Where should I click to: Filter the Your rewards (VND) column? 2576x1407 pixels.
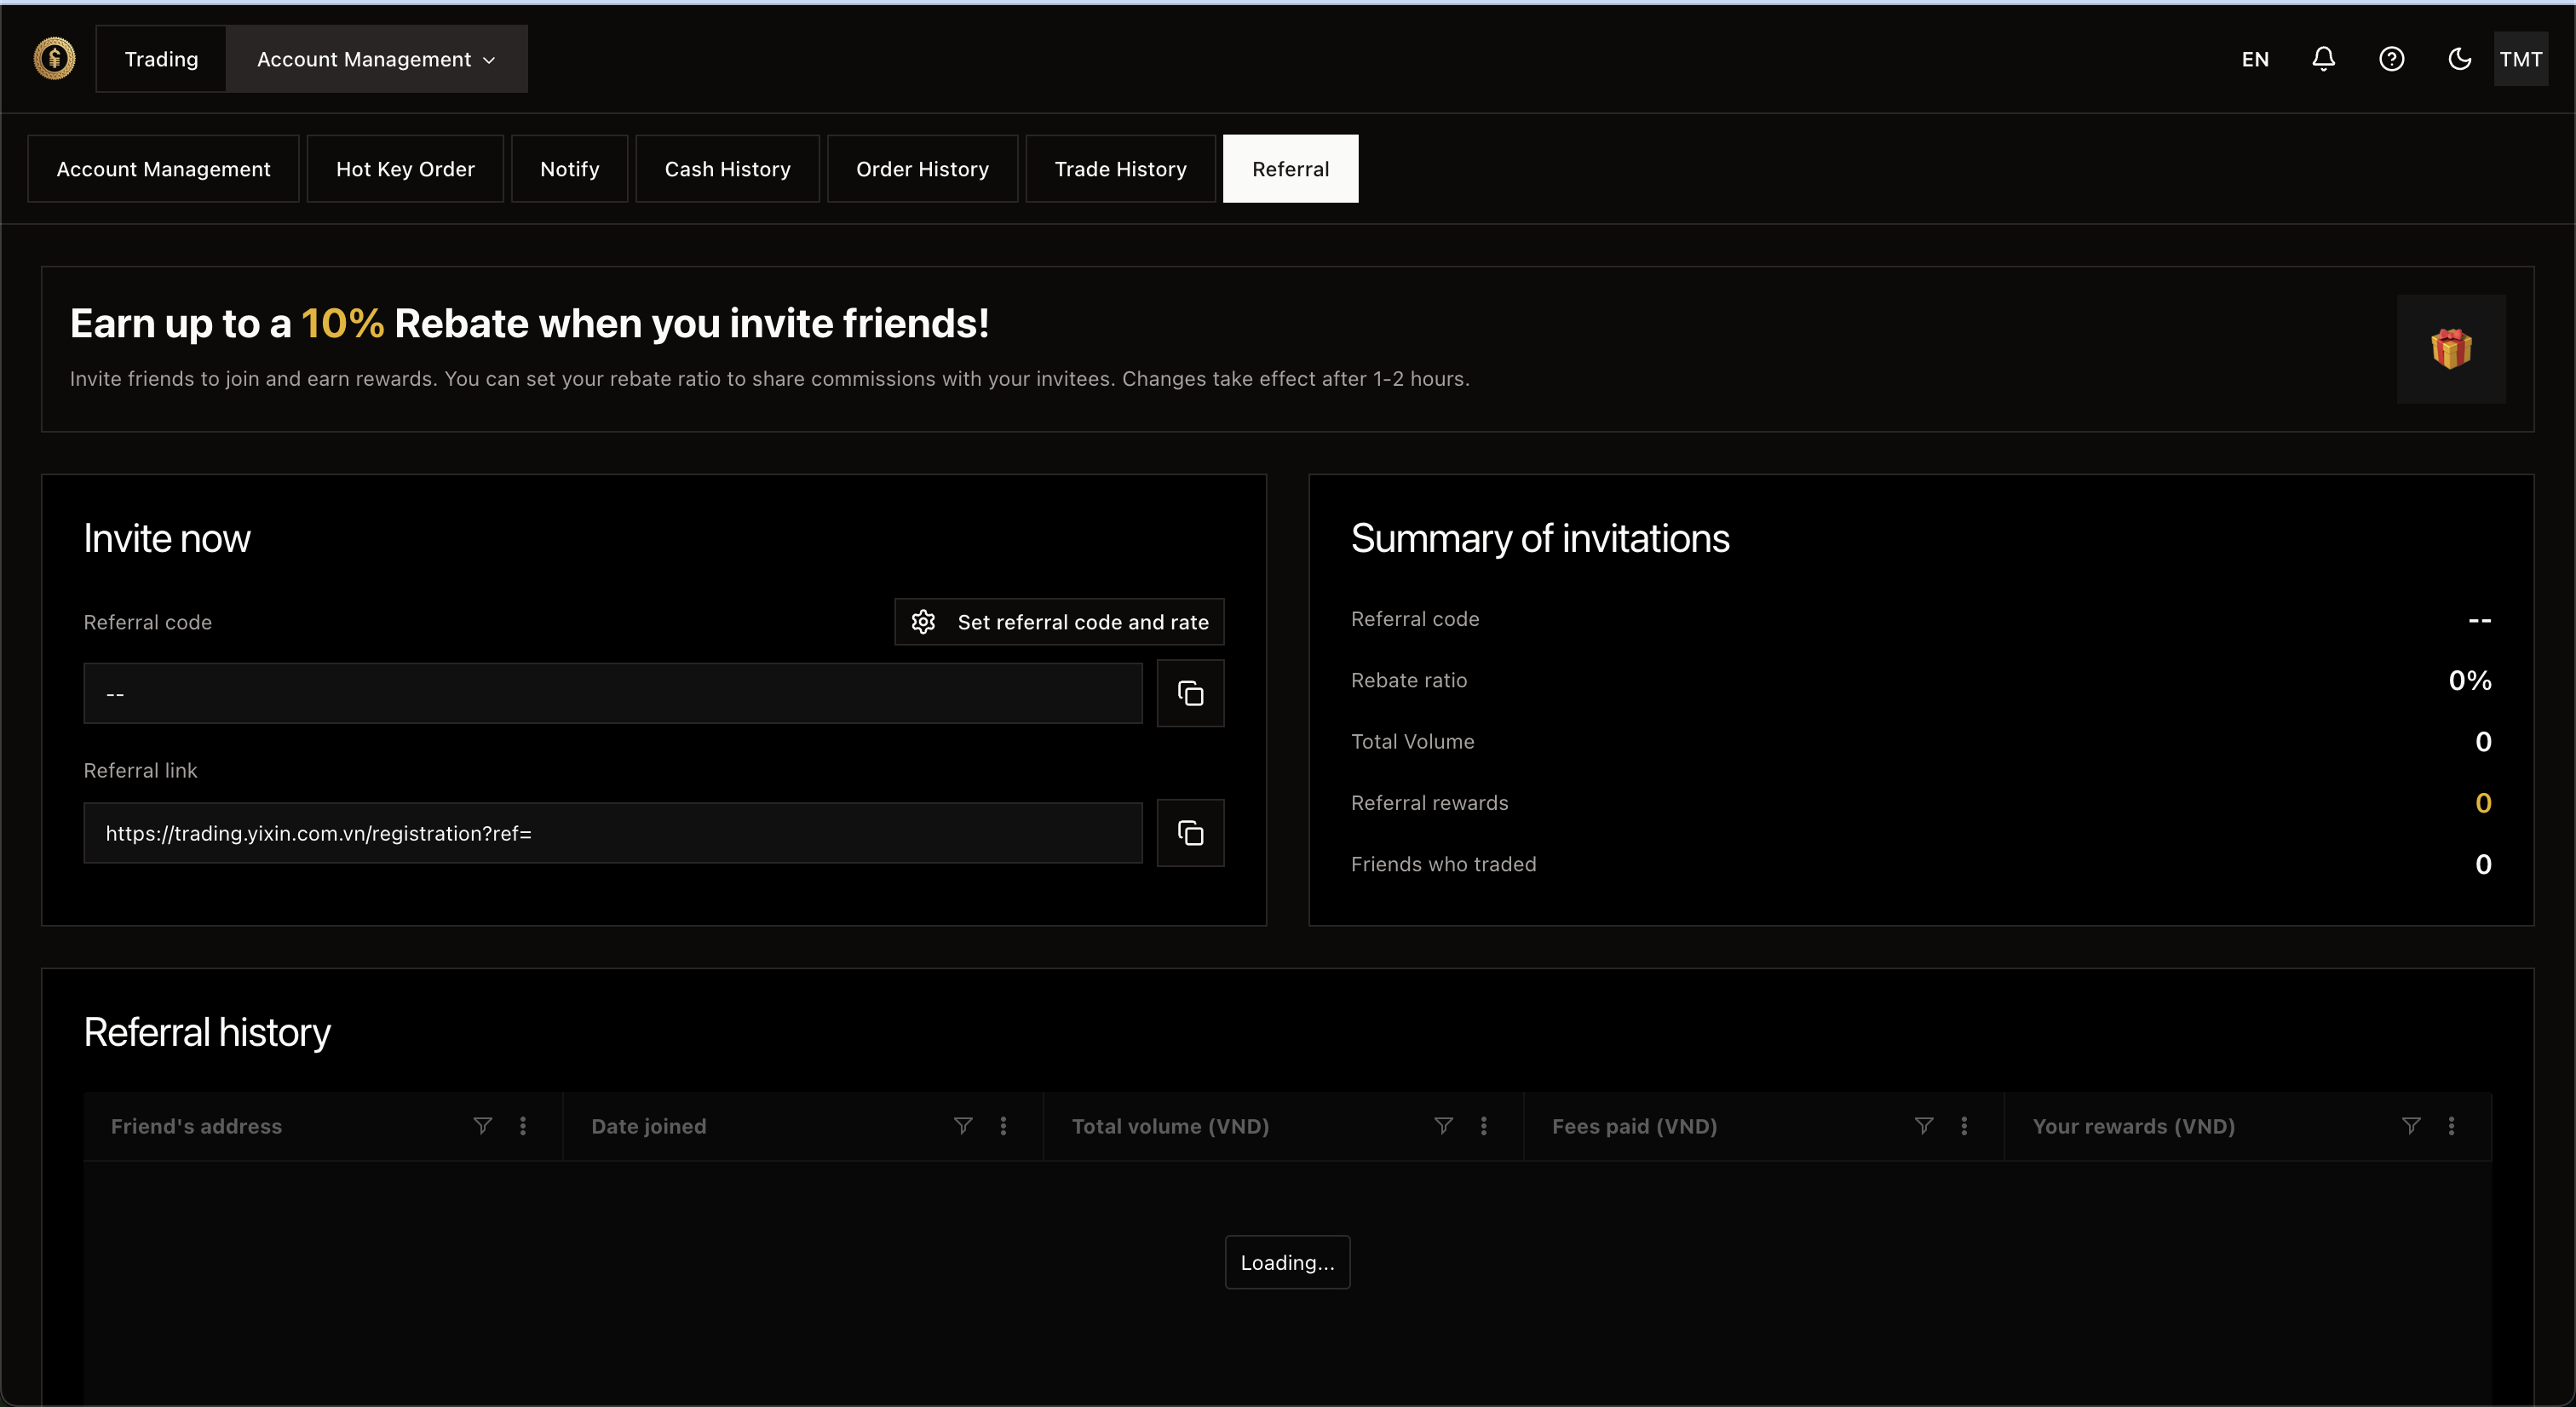click(x=2411, y=1126)
